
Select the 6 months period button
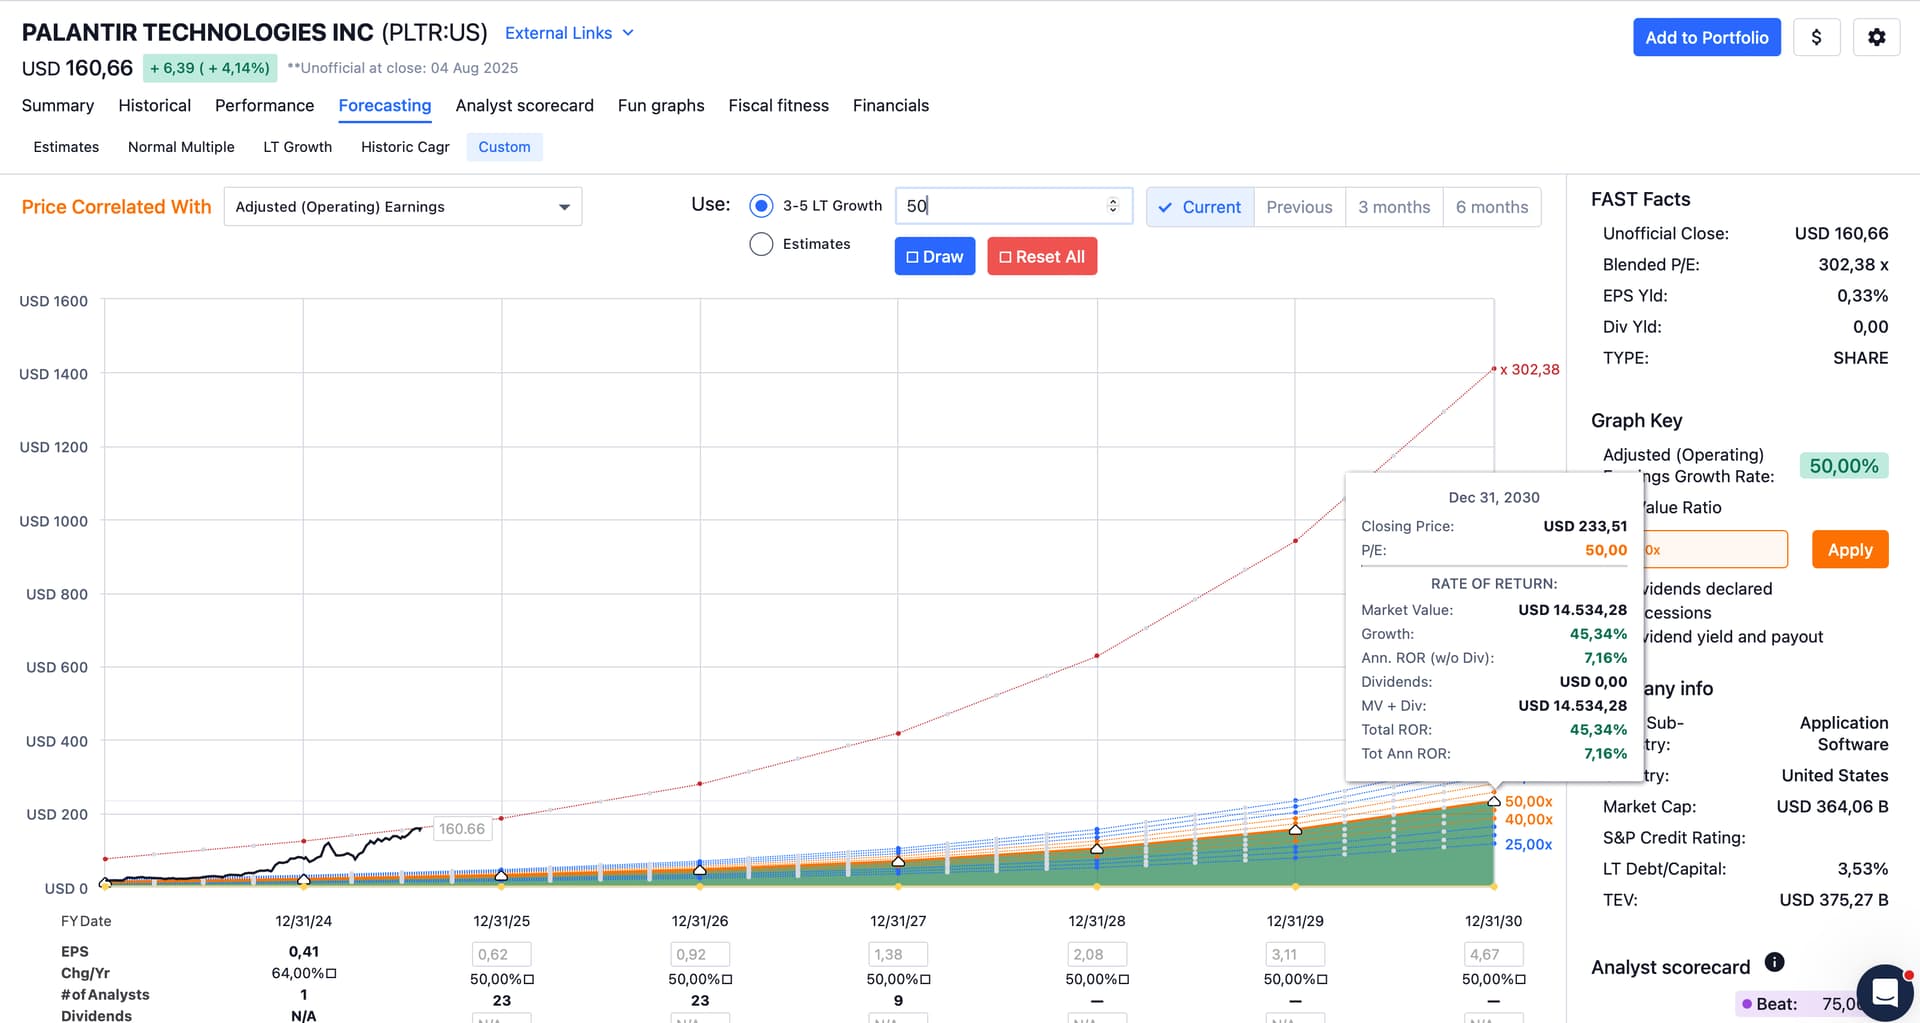pos(1492,207)
